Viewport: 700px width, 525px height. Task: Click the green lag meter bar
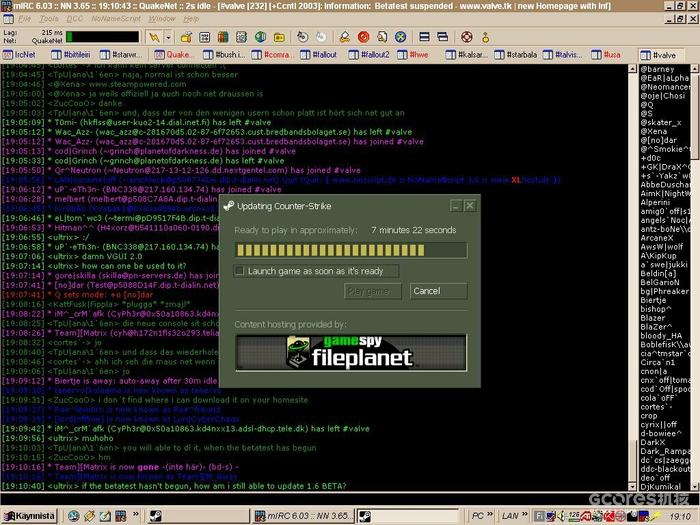(102, 37)
